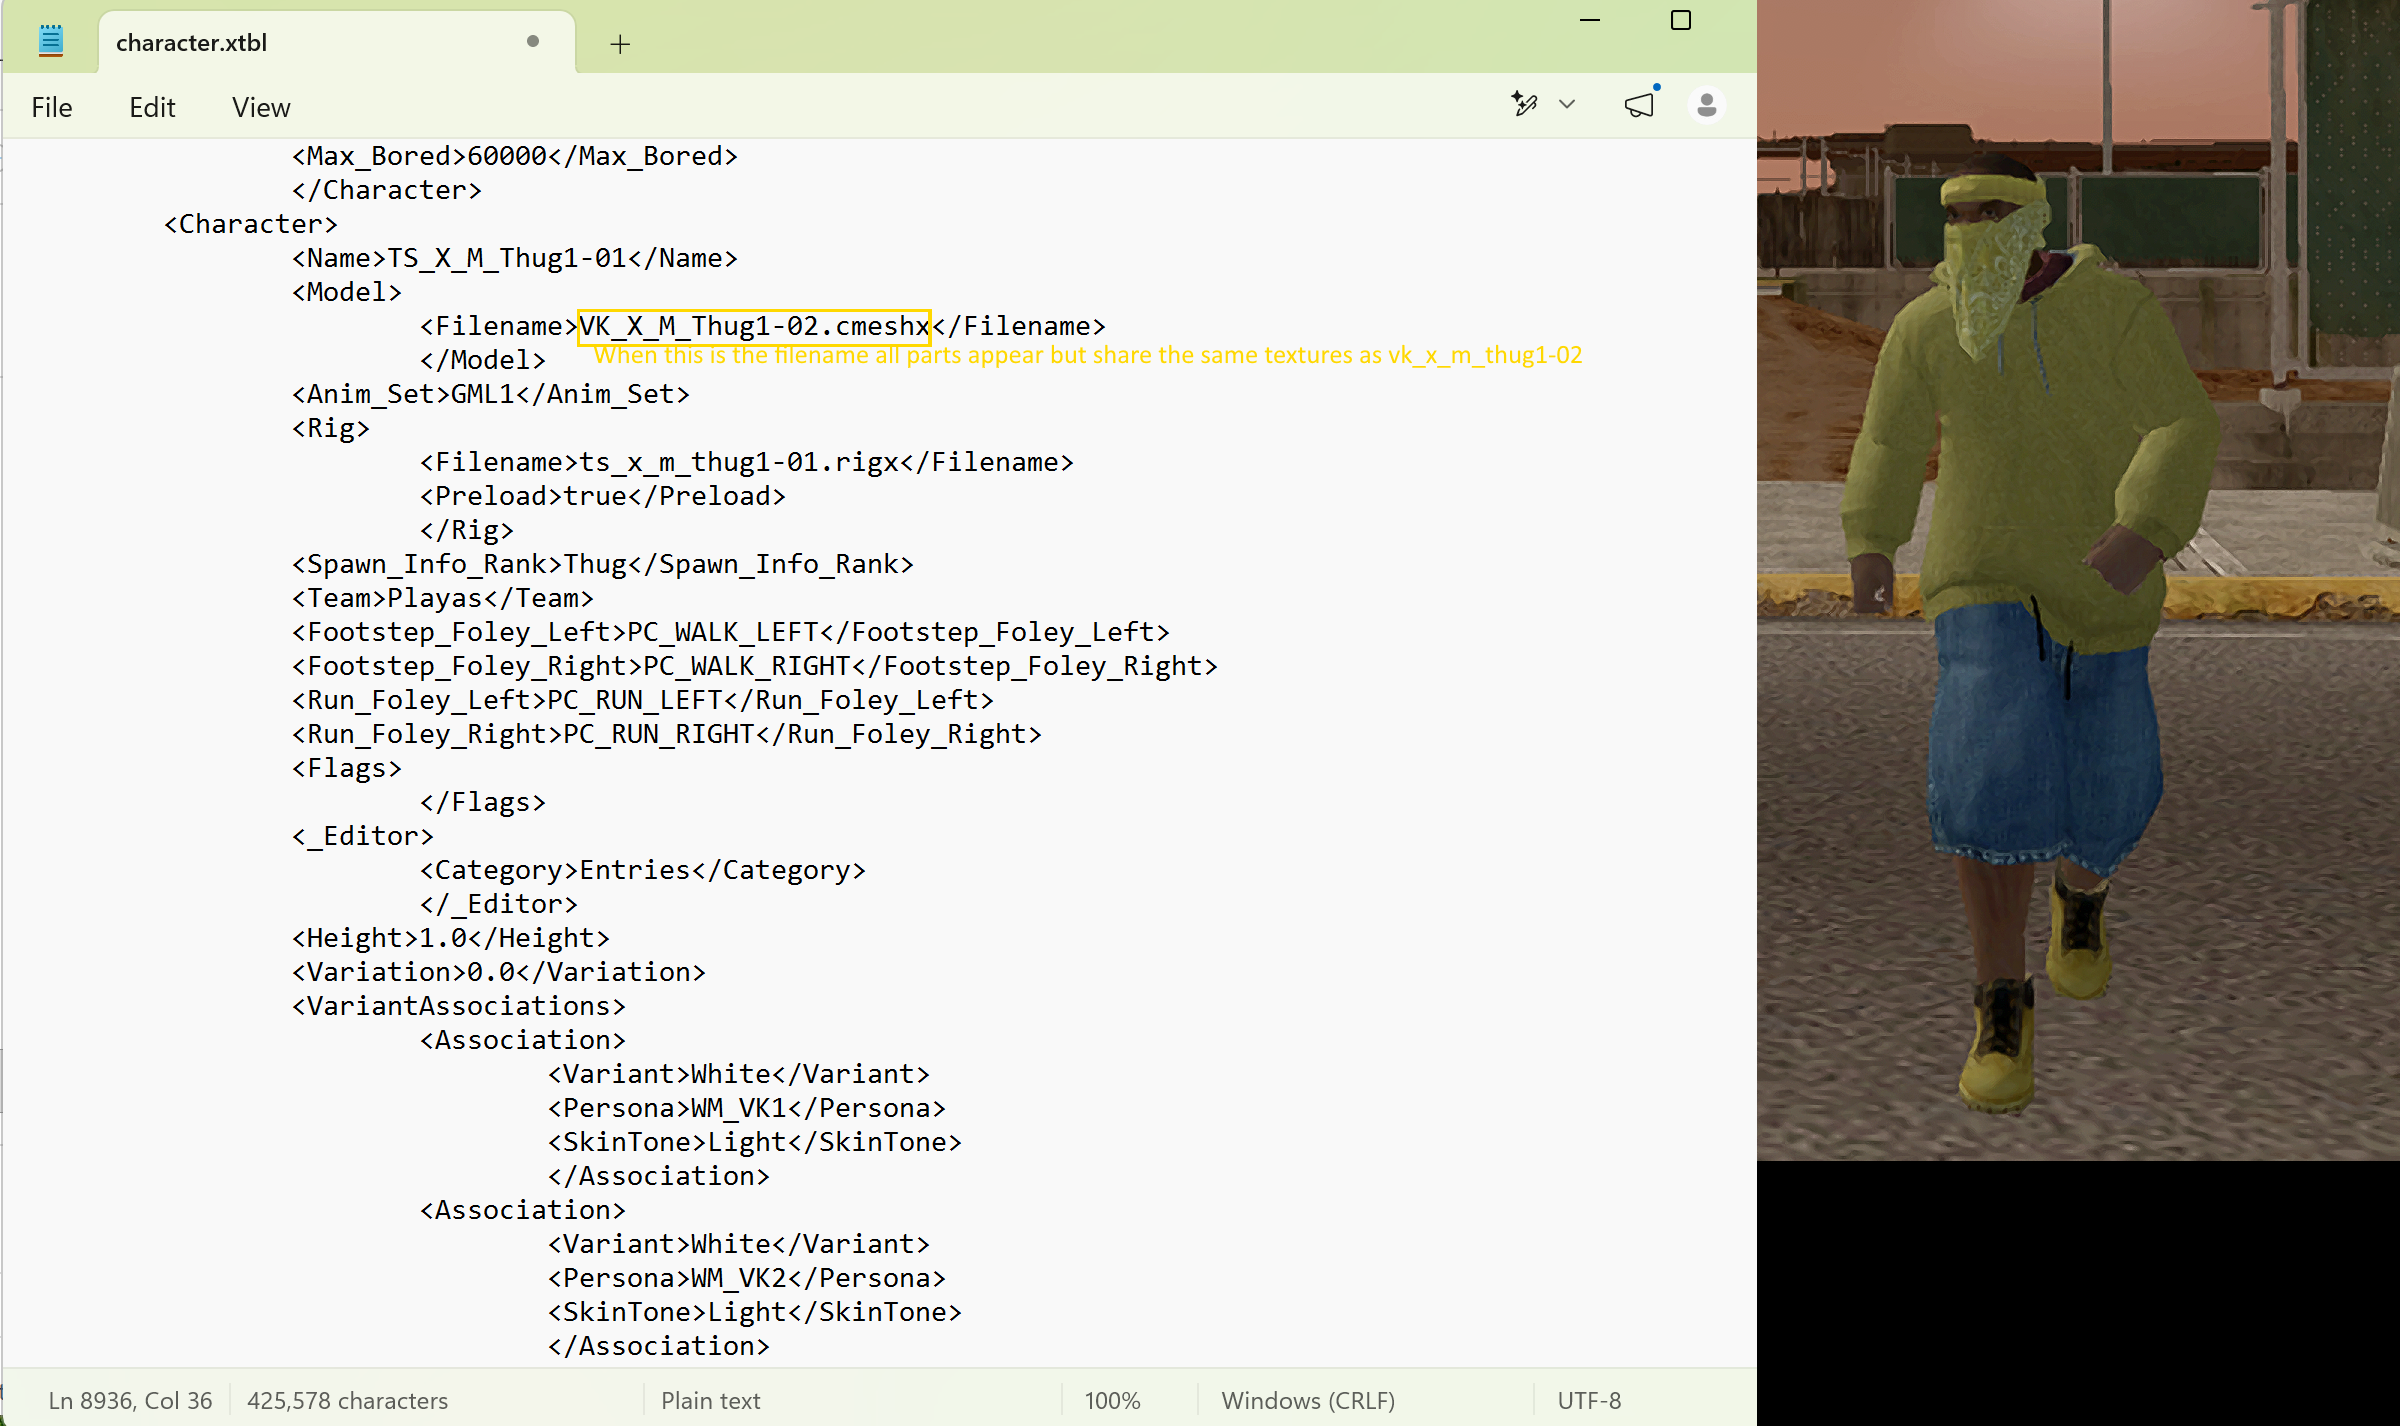Click the game character screenshot image
The image size is (2400, 1426).
click(2078, 580)
